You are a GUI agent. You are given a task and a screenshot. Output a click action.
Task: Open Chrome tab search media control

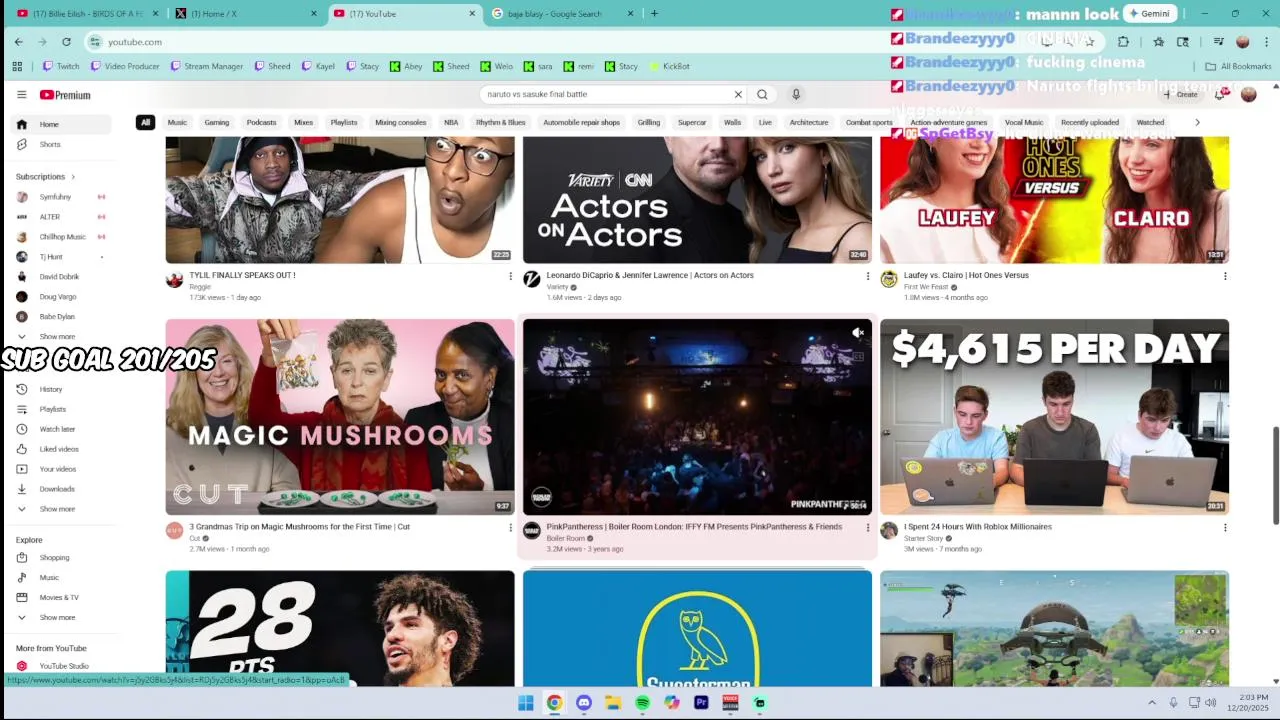pyautogui.click(x=1219, y=42)
